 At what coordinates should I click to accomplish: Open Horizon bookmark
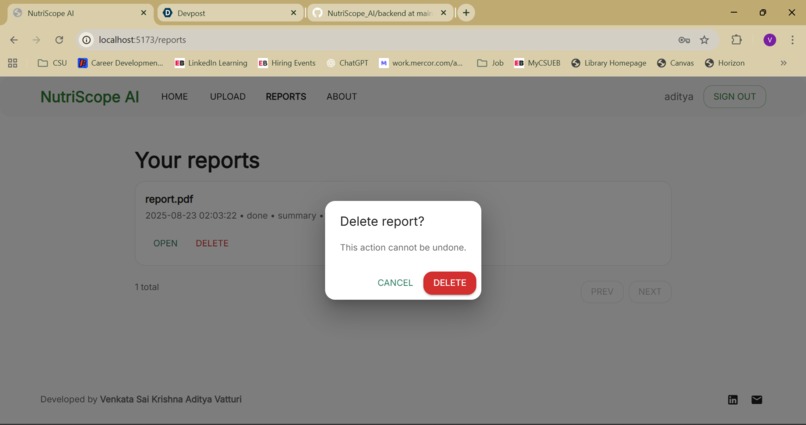(x=725, y=63)
